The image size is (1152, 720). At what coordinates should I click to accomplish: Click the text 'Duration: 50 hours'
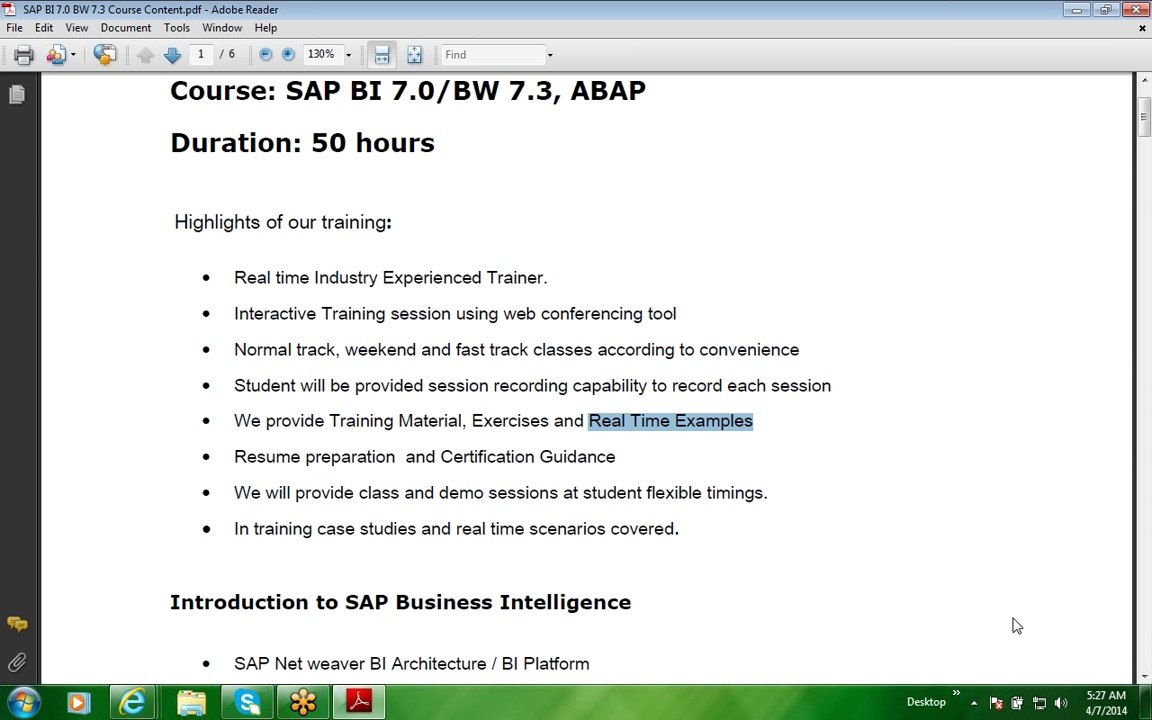coord(302,143)
